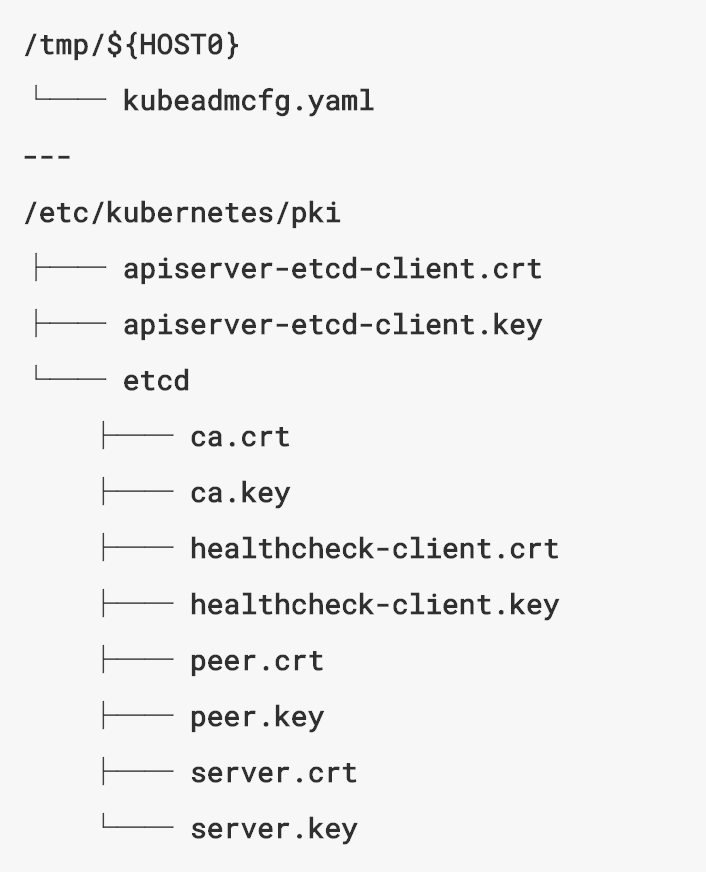Select apiserver-etcd-client.key in the tree
Image resolution: width=706 pixels, height=872 pixels.
point(332,325)
